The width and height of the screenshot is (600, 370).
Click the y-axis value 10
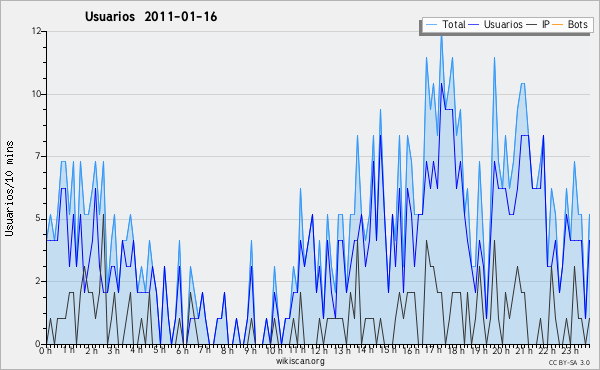[36, 94]
